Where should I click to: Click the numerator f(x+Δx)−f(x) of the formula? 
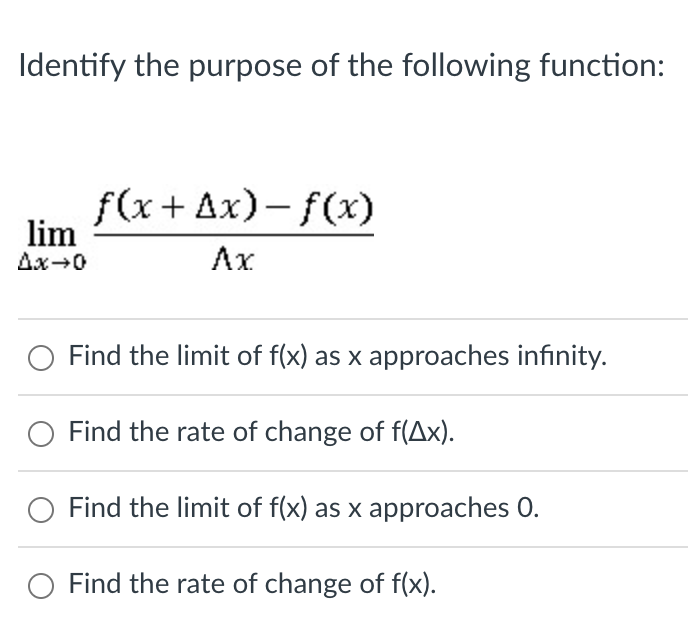(x=235, y=208)
